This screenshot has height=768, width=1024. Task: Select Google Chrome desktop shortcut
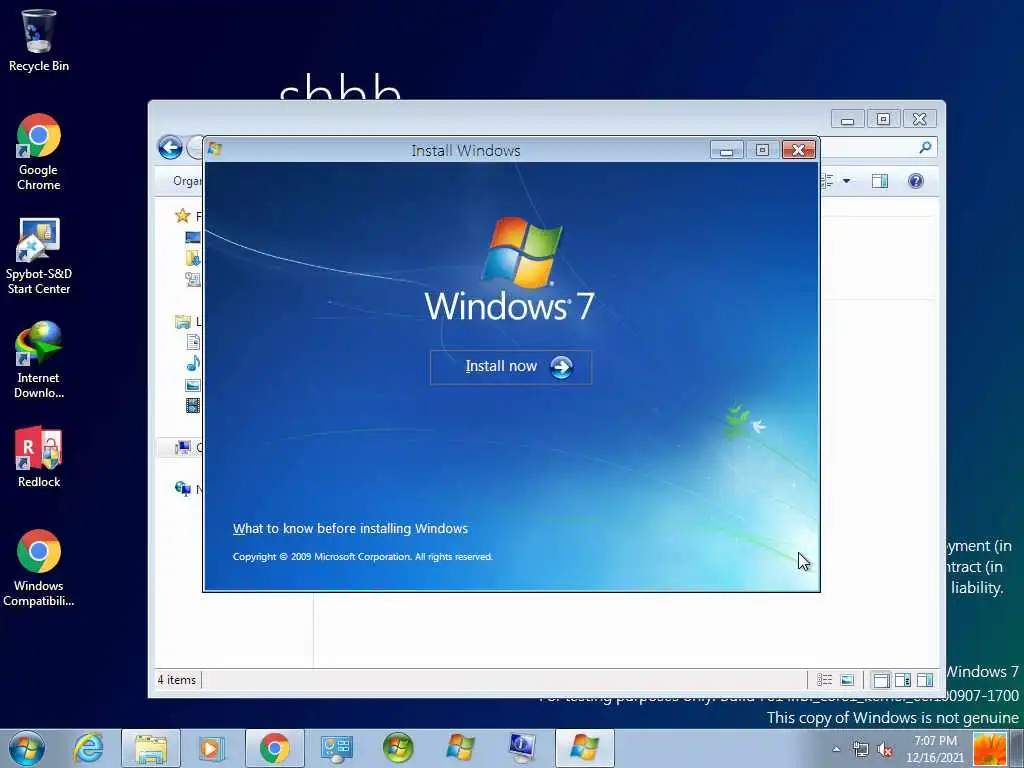39,152
